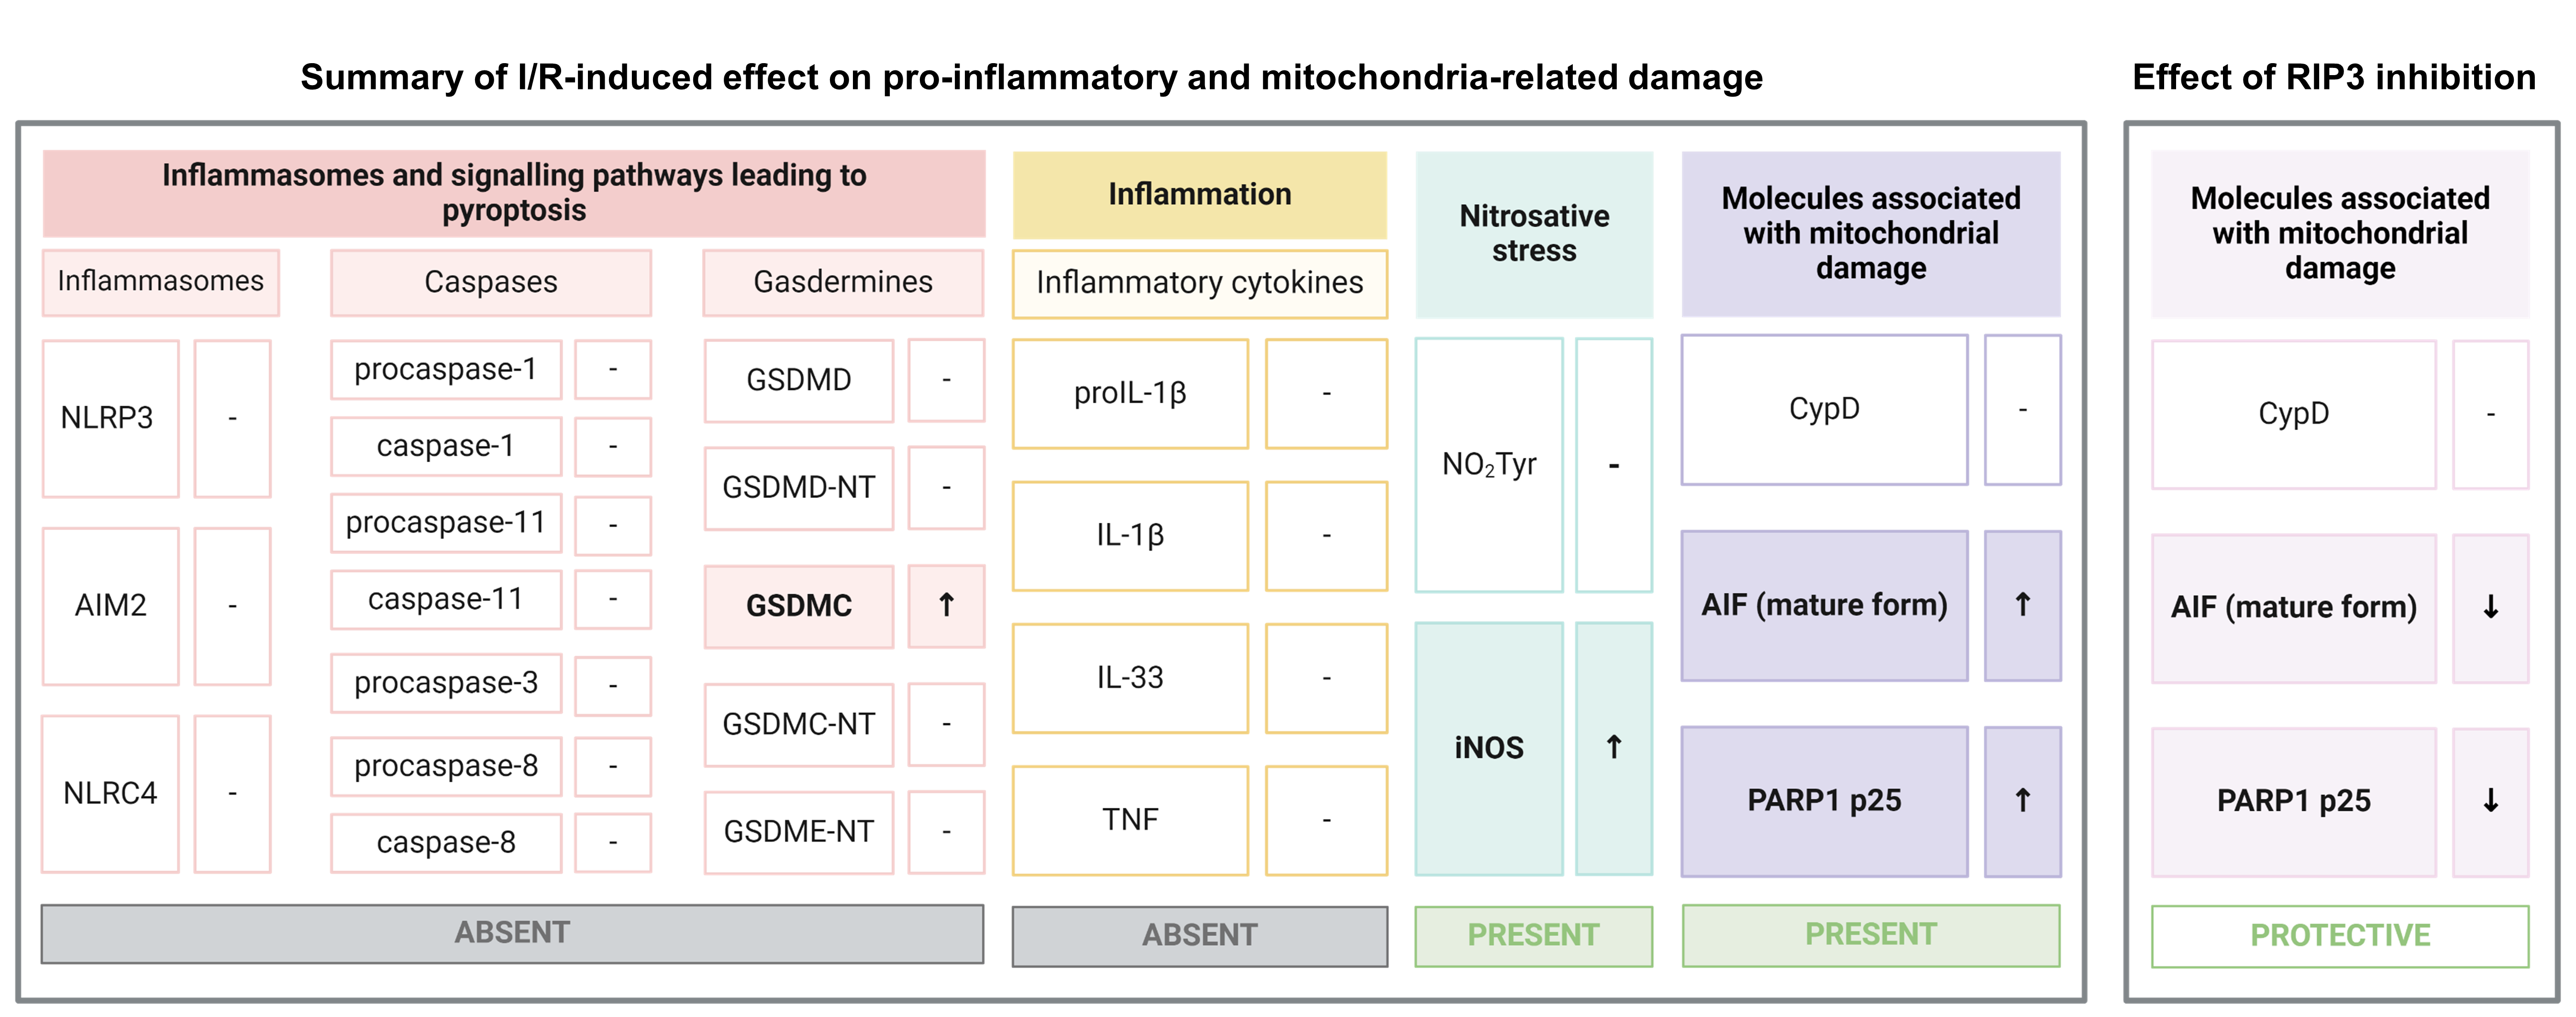
Task: Select the Gasdermines sub-header
Action: pos(842,282)
